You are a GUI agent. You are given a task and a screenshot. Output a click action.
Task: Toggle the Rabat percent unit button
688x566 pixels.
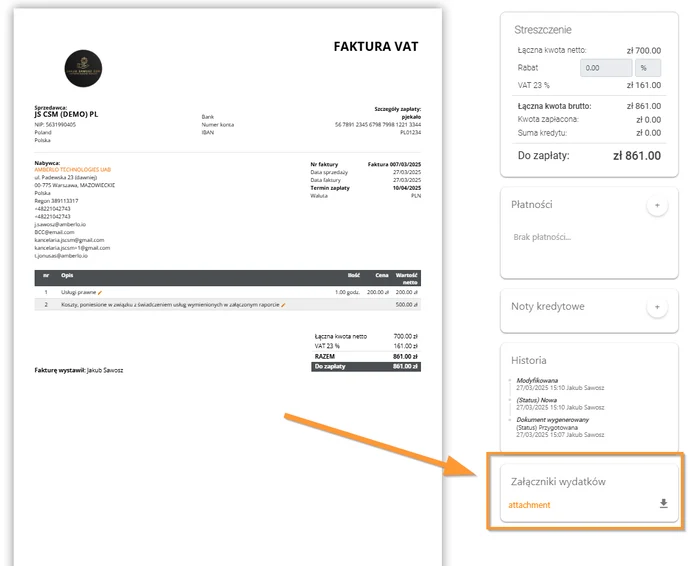(648, 68)
